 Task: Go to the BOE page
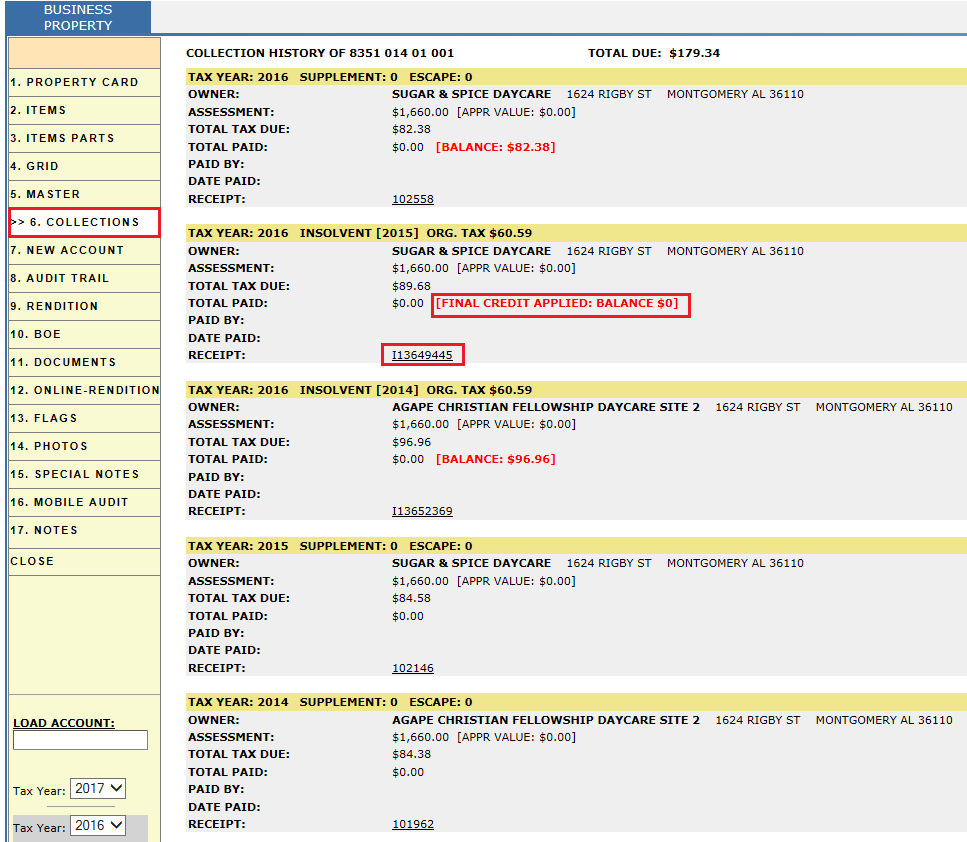pos(84,334)
